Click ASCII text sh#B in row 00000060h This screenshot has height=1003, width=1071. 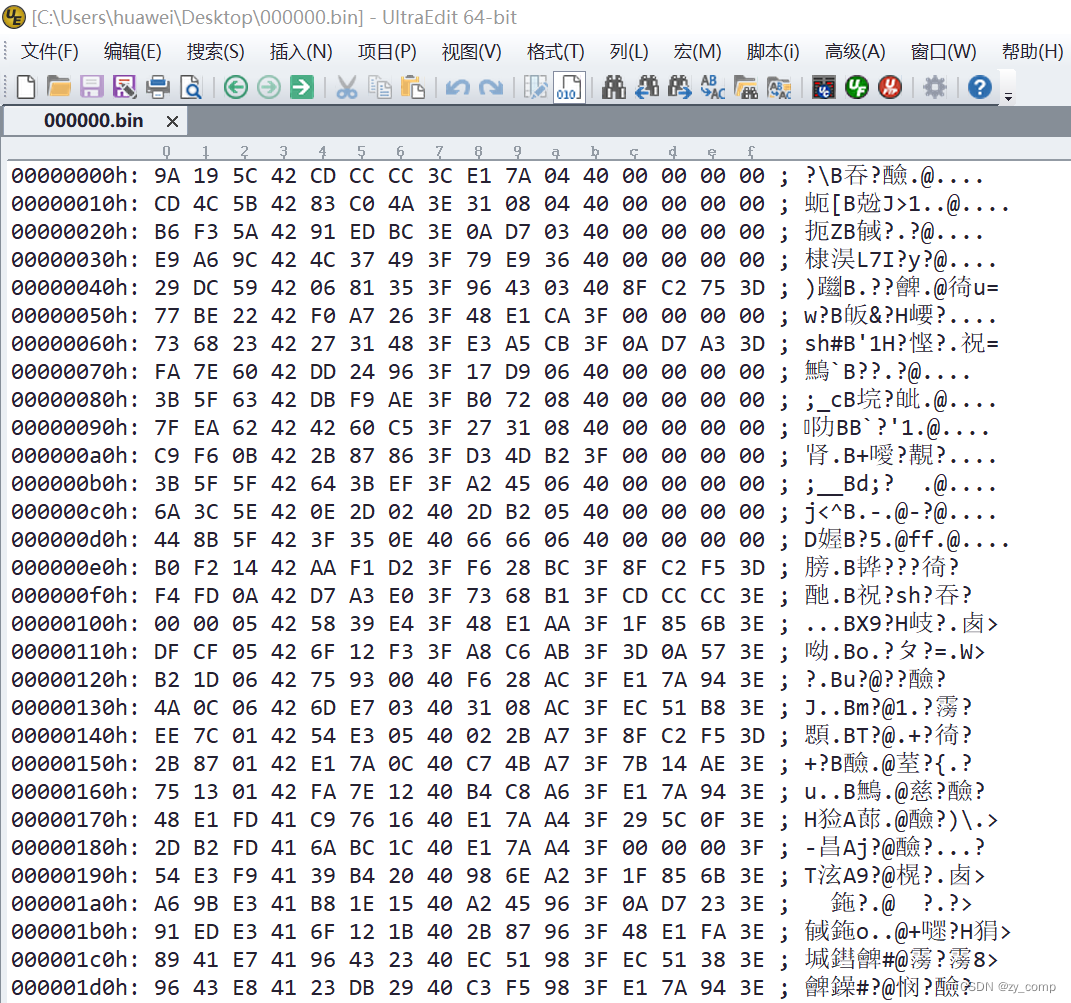(x=831, y=344)
